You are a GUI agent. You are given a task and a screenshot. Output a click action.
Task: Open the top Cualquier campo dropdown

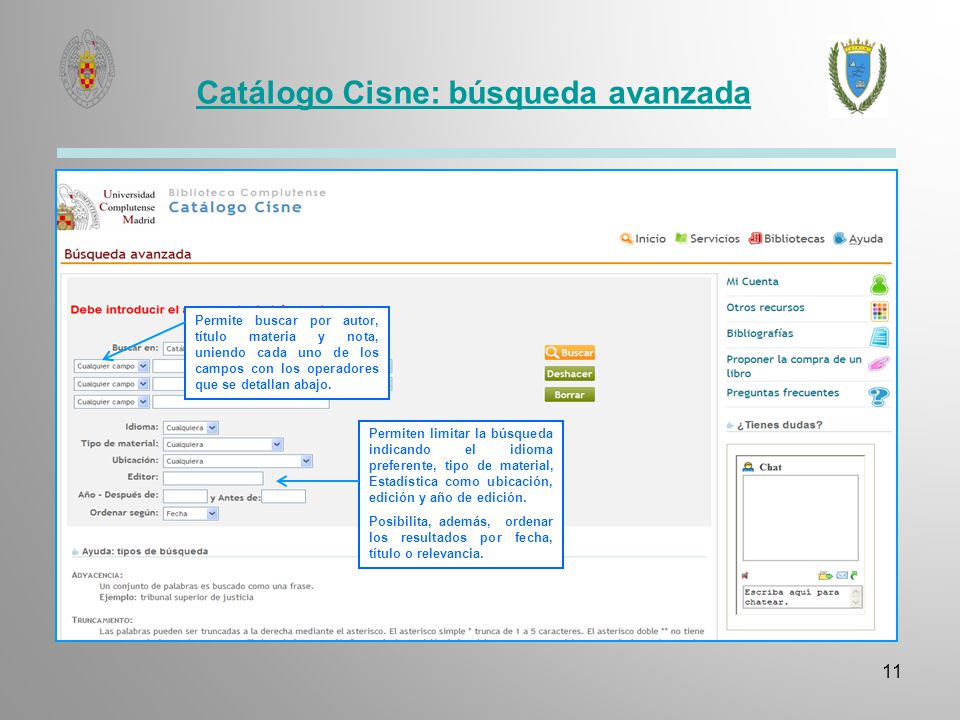tap(111, 366)
